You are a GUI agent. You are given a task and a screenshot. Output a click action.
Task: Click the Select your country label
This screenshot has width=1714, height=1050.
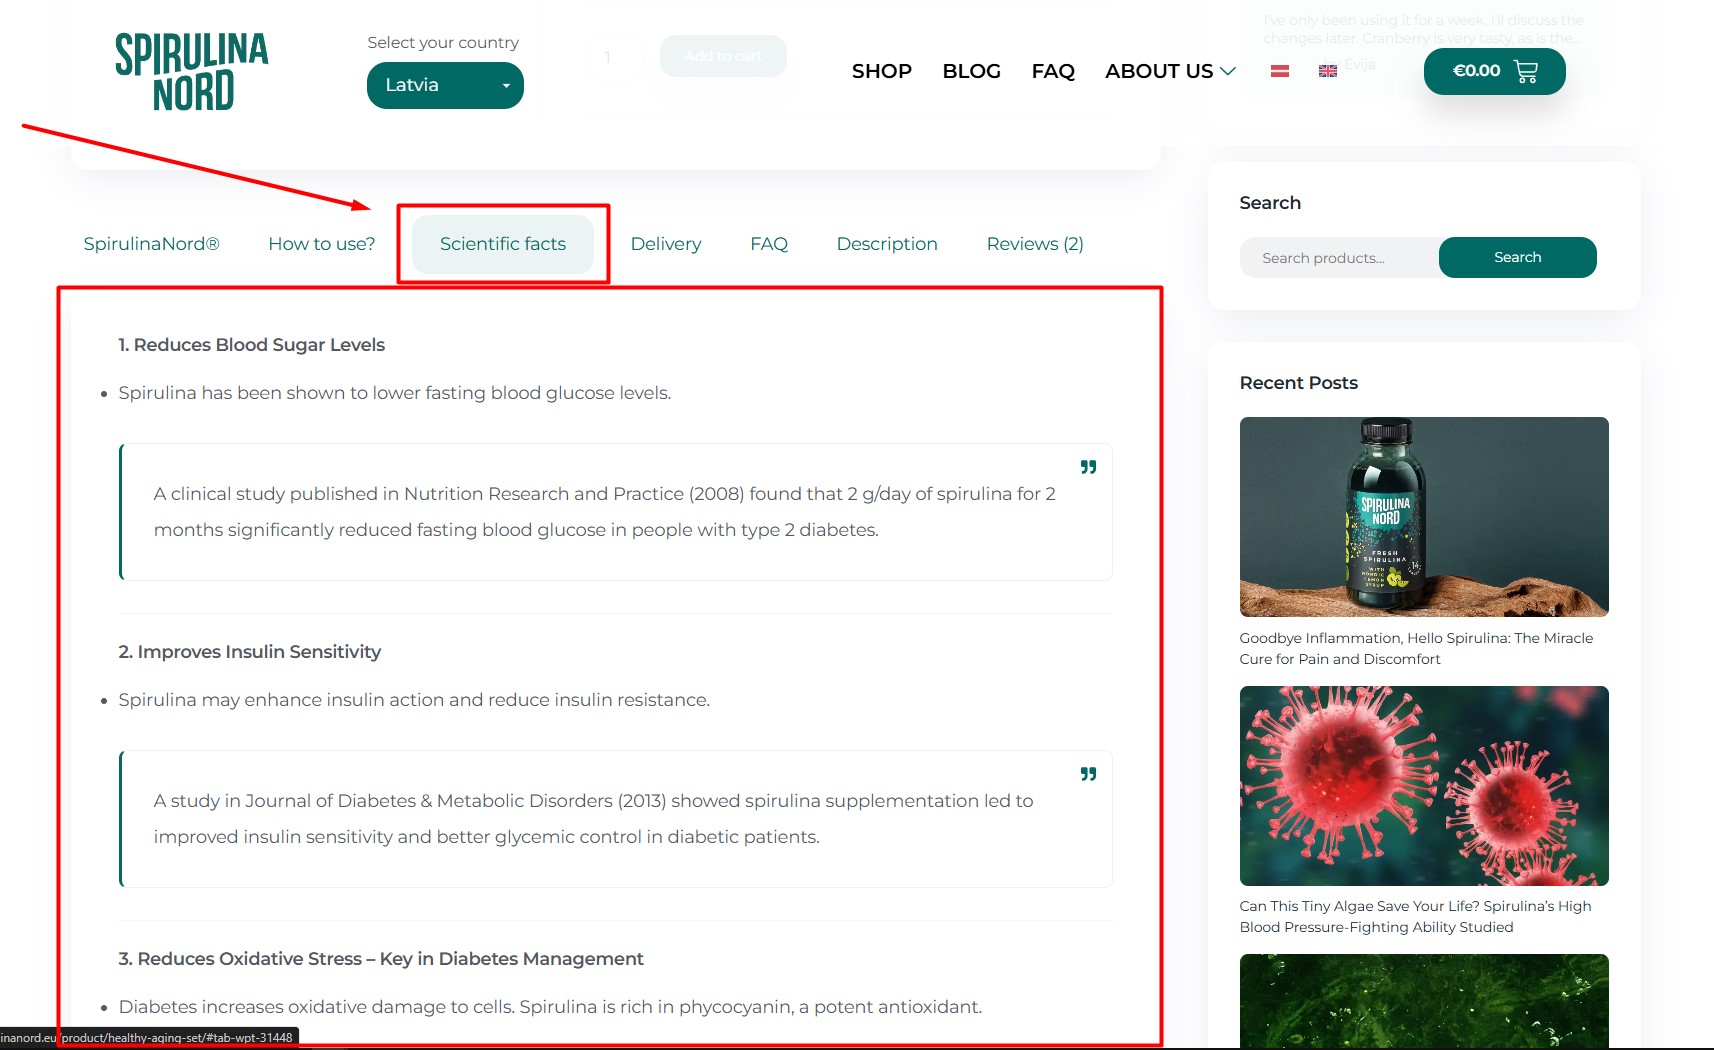[443, 43]
